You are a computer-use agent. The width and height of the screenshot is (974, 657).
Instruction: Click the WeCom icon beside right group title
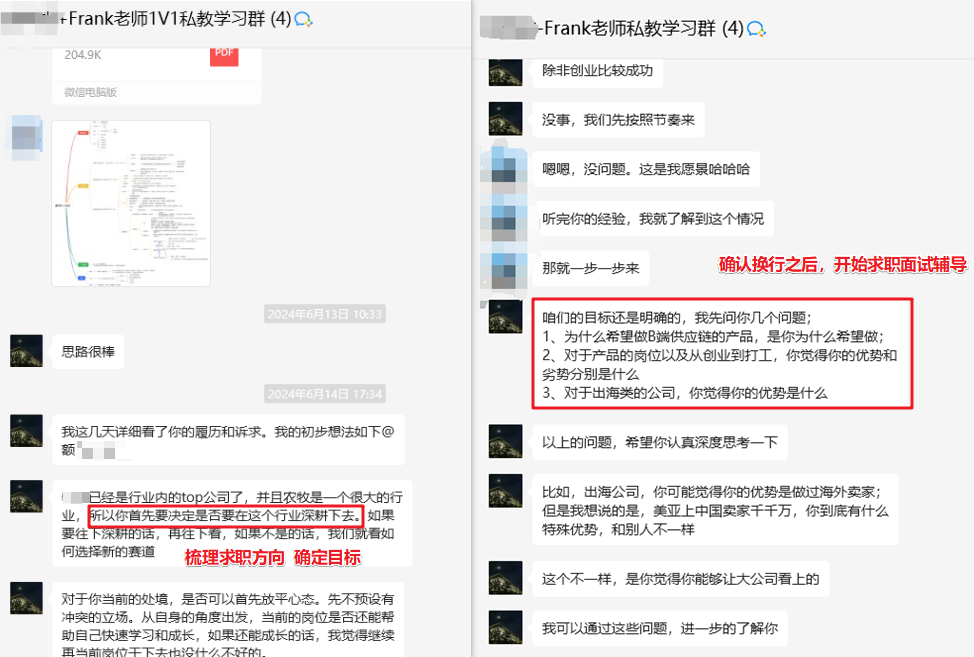(756, 29)
